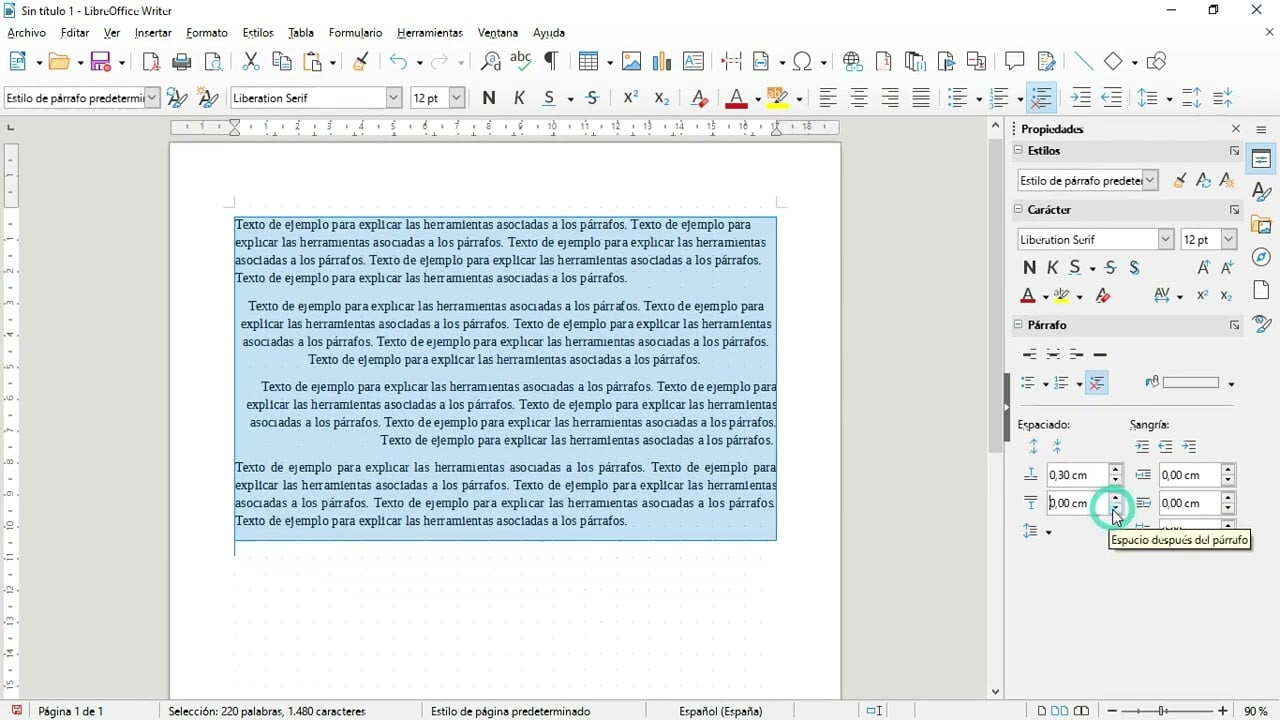Open the Insertar menu

pos(152,33)
